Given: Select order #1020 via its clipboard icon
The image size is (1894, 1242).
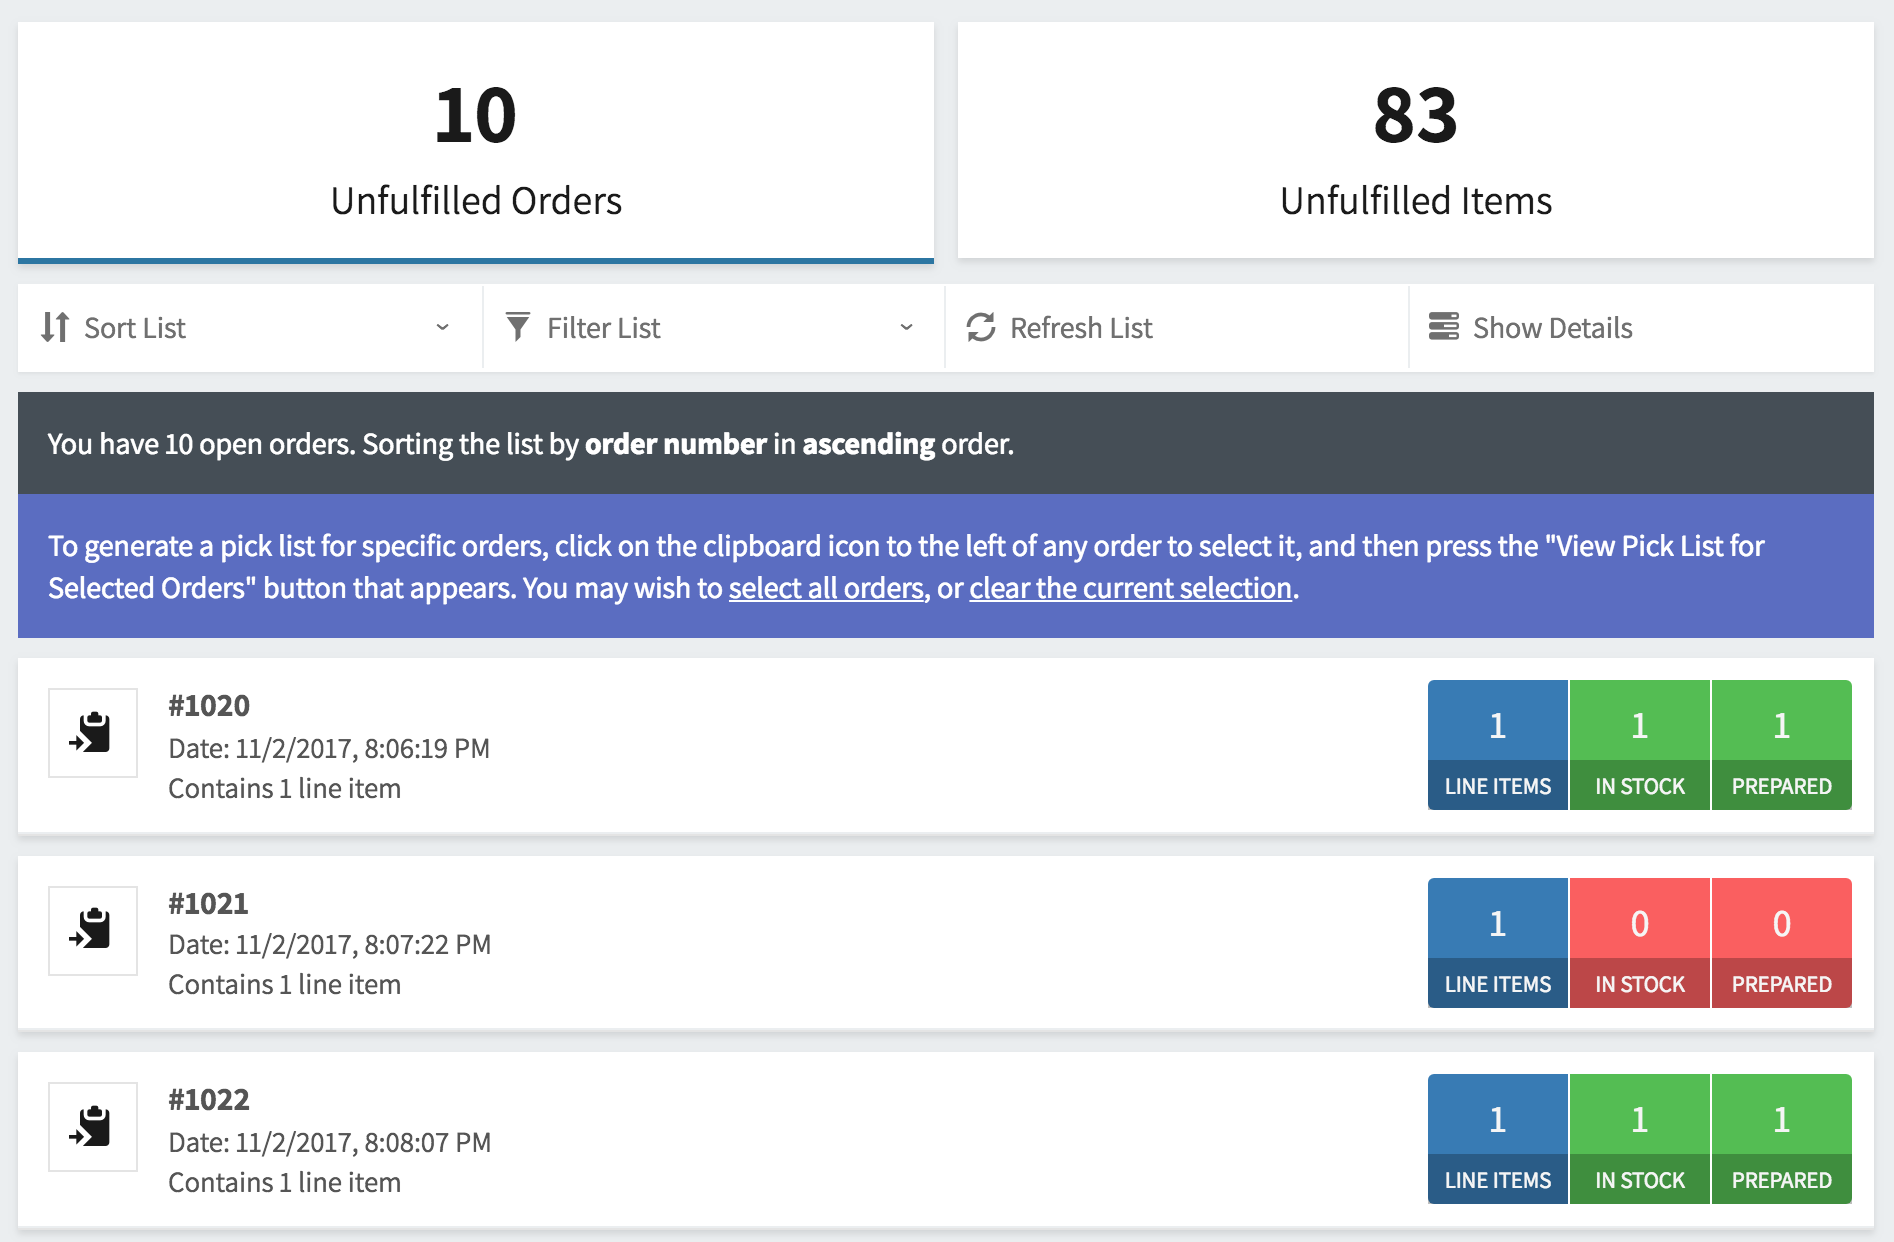Looking at the screenshot, I should click(x=93, y=733).
